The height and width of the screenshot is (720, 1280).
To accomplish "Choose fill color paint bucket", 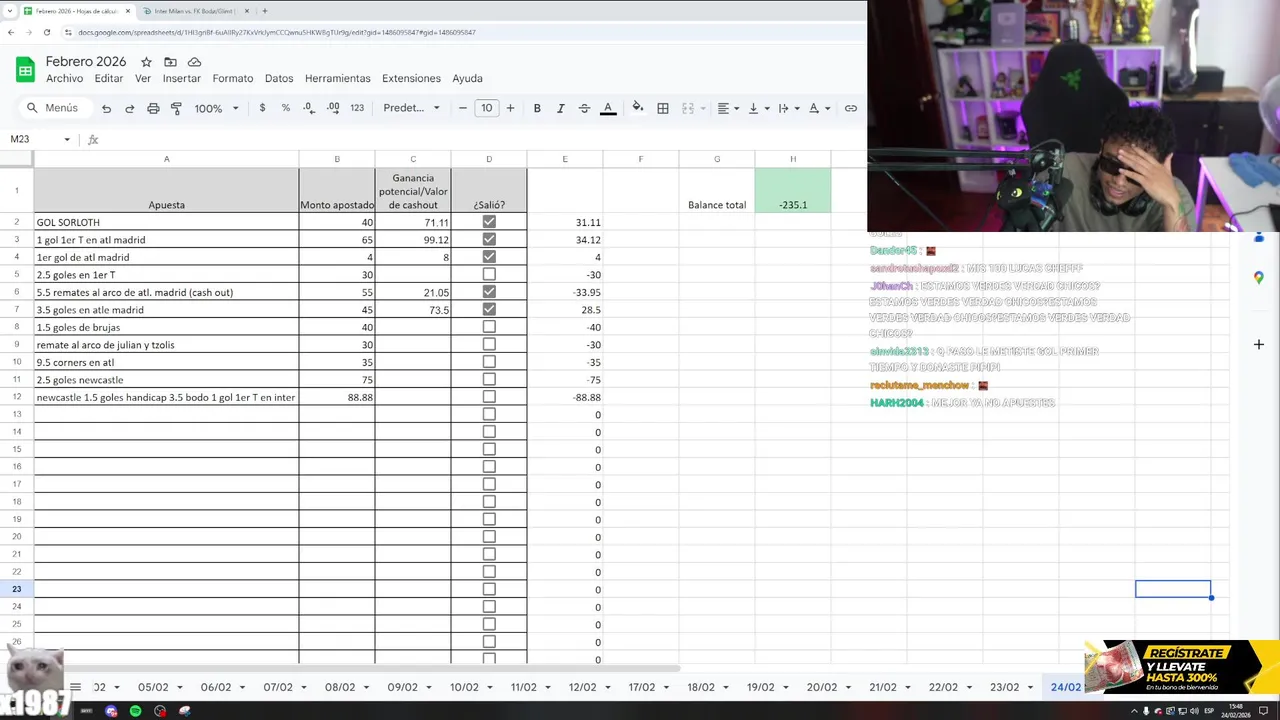I will 637,108.
